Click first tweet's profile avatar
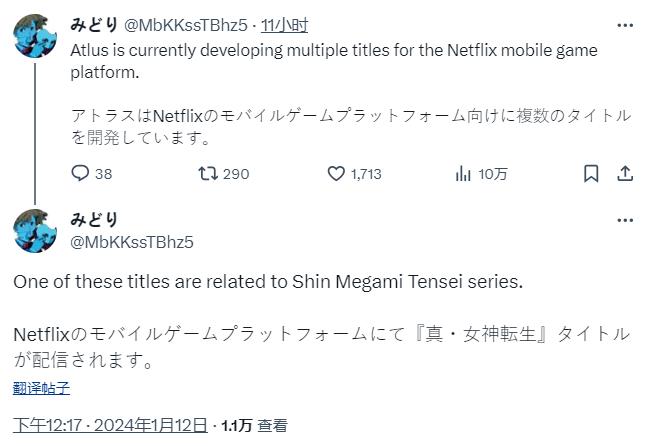 pyautogui.click(x=35, y=36)
